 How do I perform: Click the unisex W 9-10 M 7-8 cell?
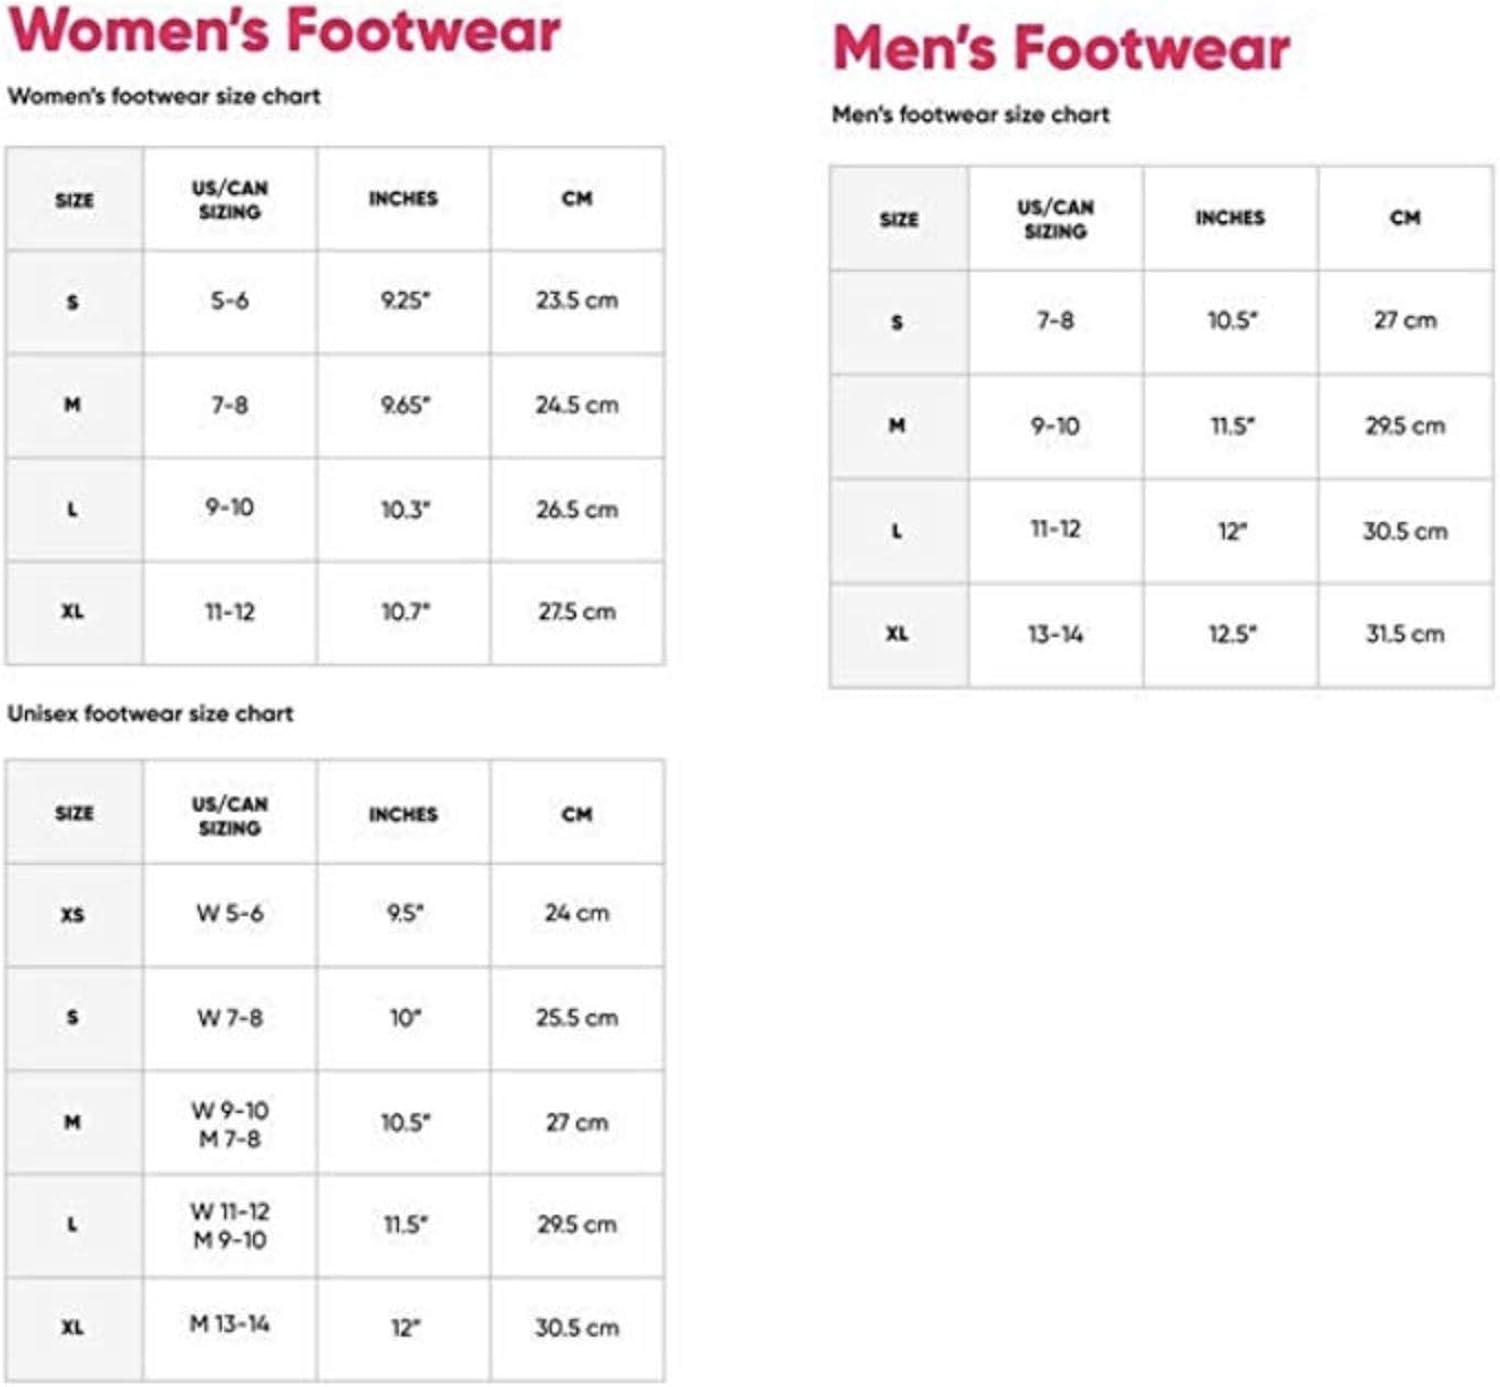[x=229, y=1124]
